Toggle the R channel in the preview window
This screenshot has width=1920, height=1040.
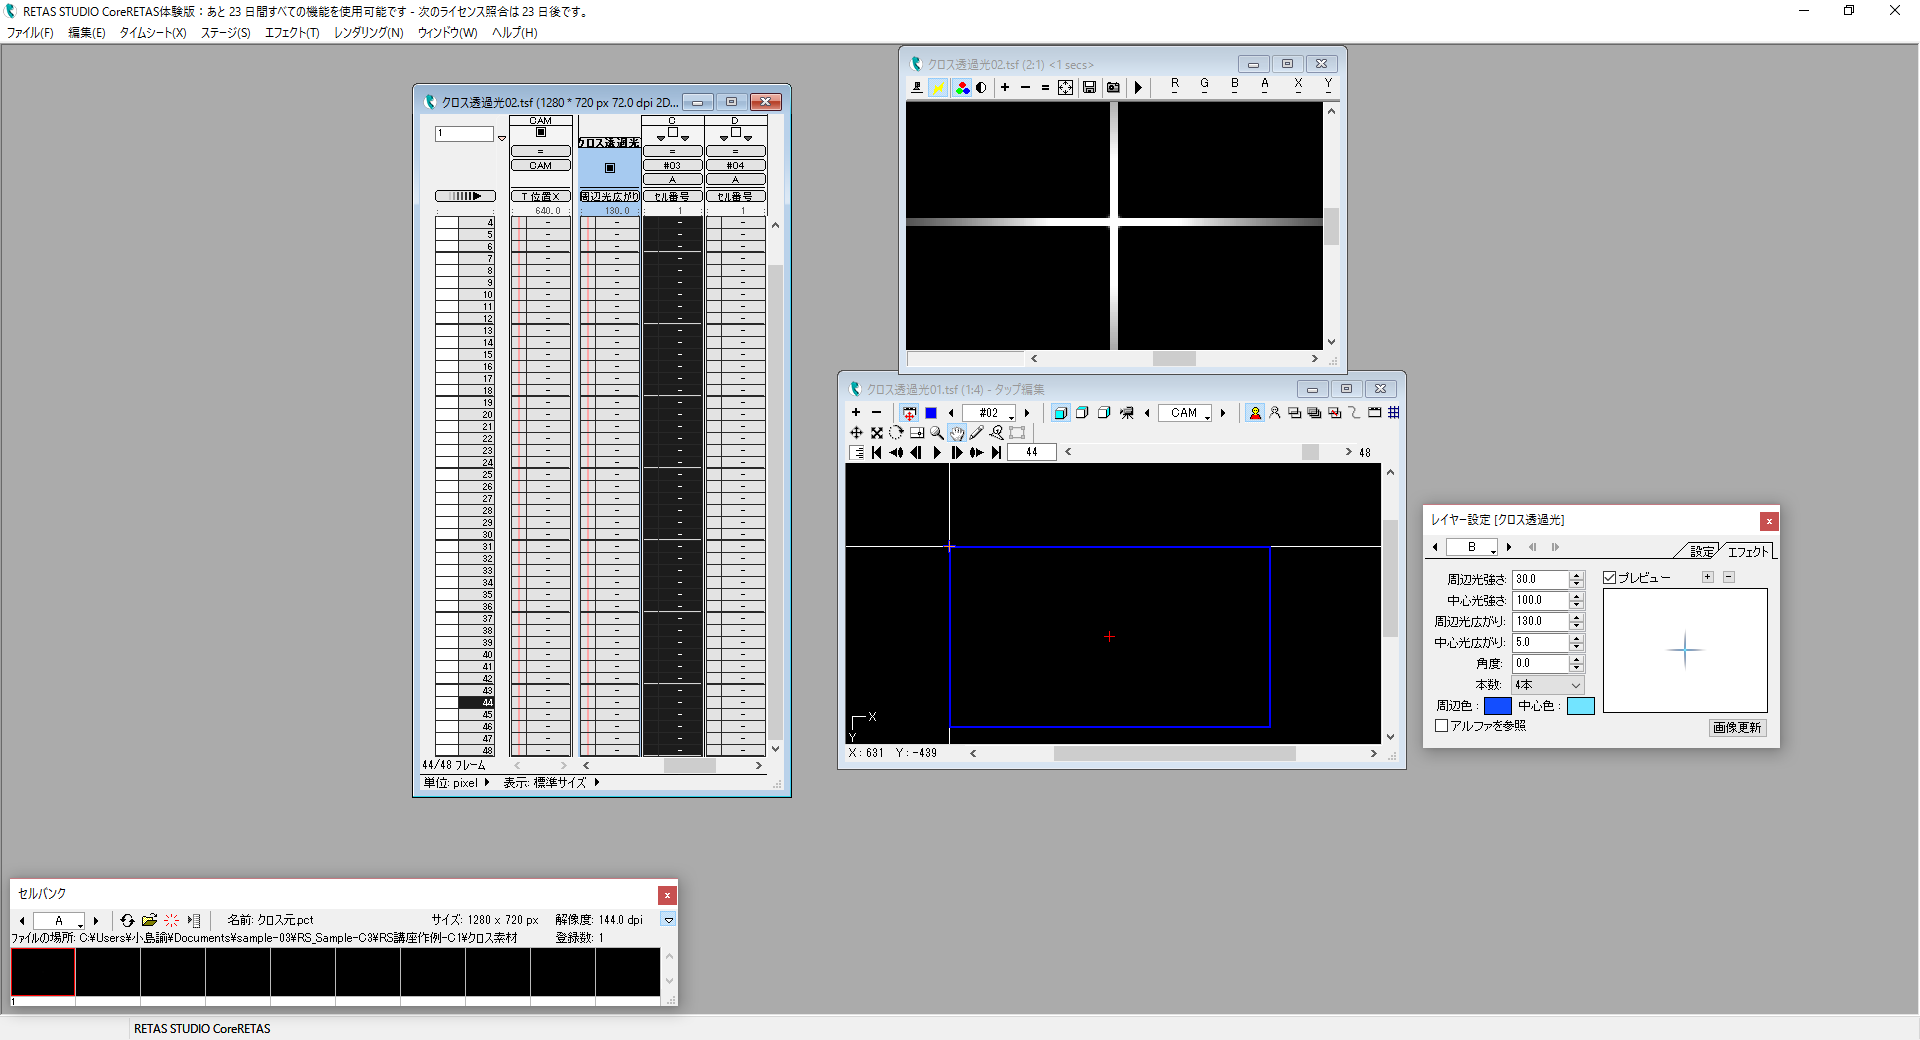(1175, 86)
